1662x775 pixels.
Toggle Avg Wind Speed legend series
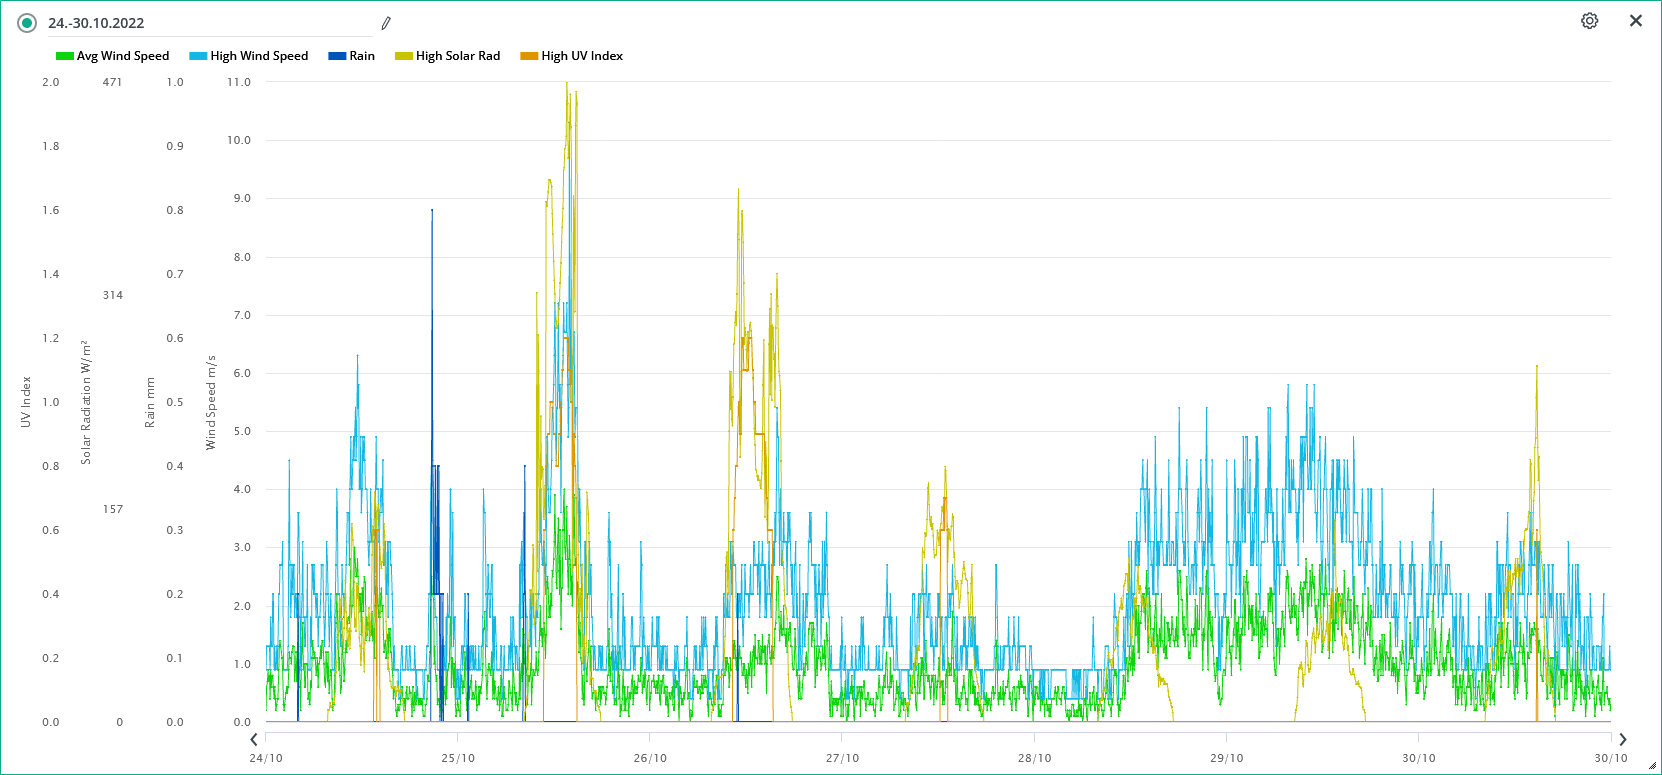pyautogui.click(x=113, y=56)
